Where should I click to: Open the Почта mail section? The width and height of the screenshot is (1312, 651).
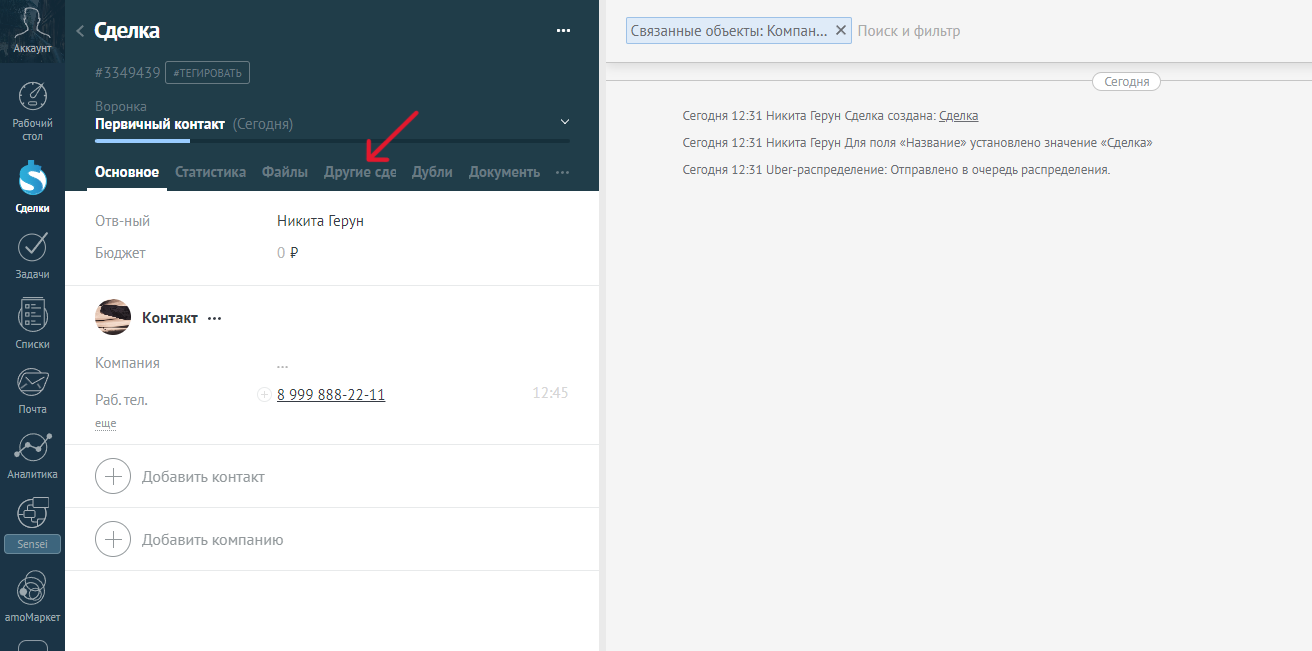tap(32, 391)
